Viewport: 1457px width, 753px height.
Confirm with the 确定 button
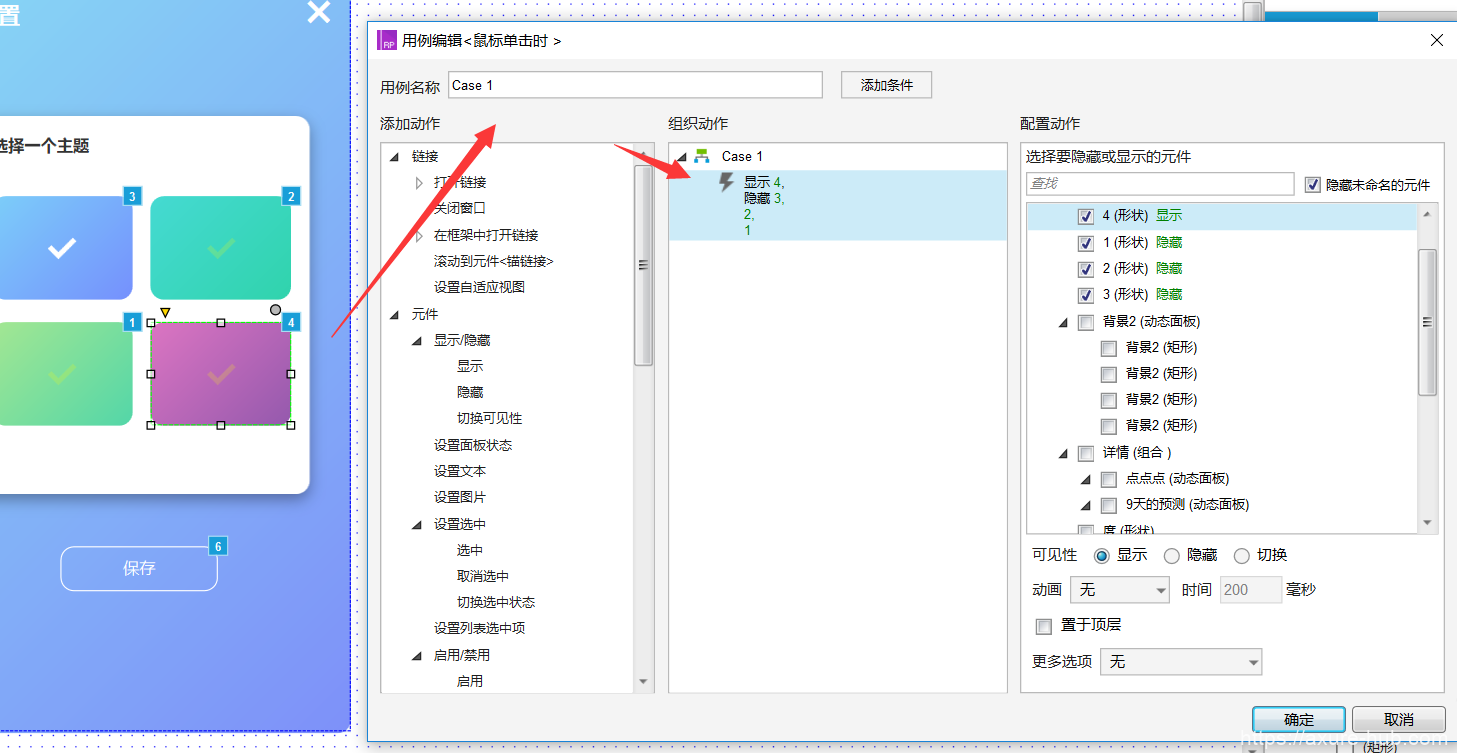click(1299, 720)
